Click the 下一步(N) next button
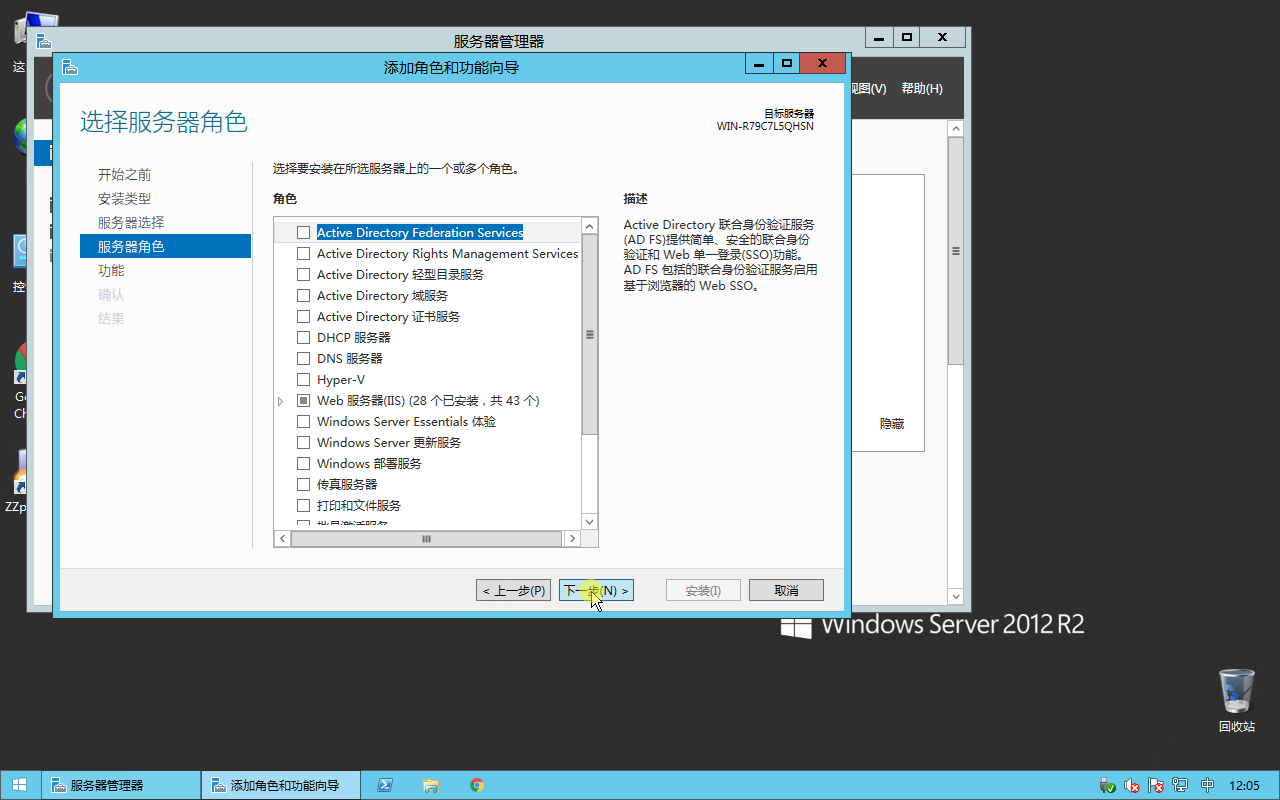Viewport: 1280px width, 800px height. click(x=597, y=590)
